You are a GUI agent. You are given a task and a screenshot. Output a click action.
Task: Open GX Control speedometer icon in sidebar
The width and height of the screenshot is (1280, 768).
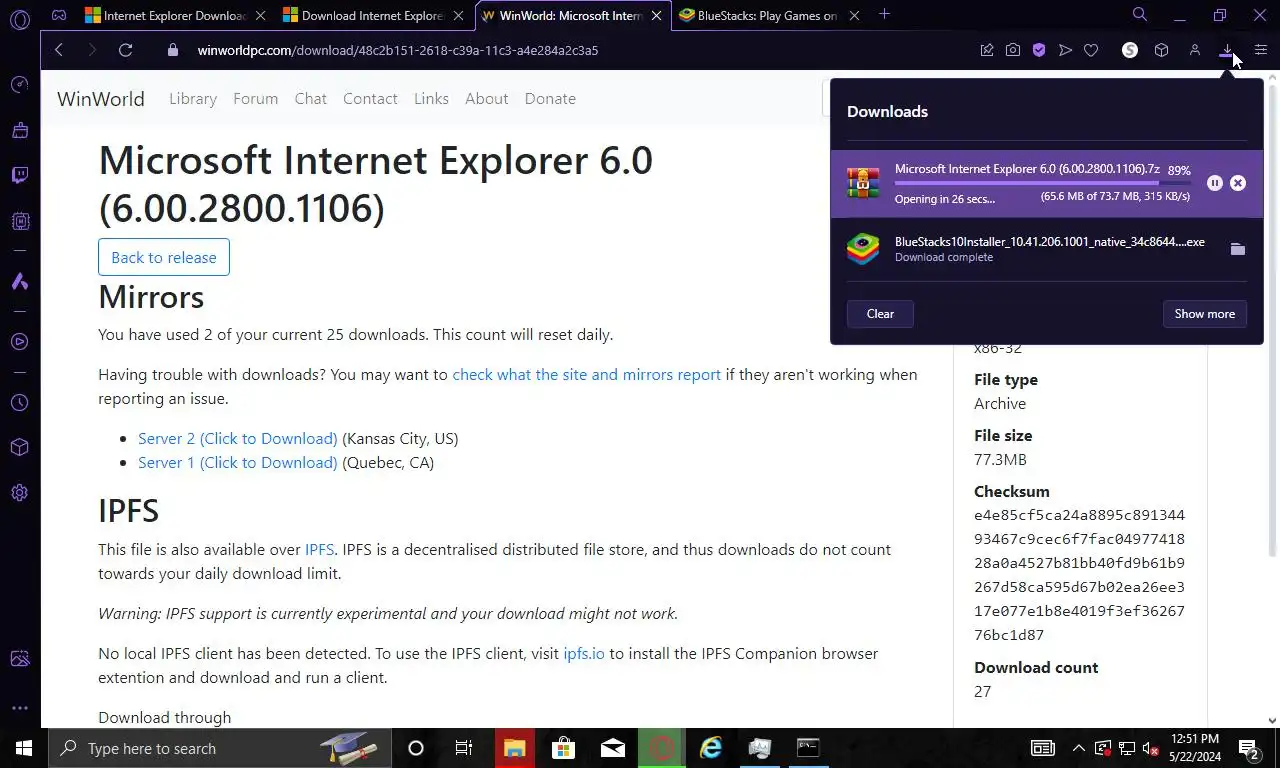click(x=20, y=85)
